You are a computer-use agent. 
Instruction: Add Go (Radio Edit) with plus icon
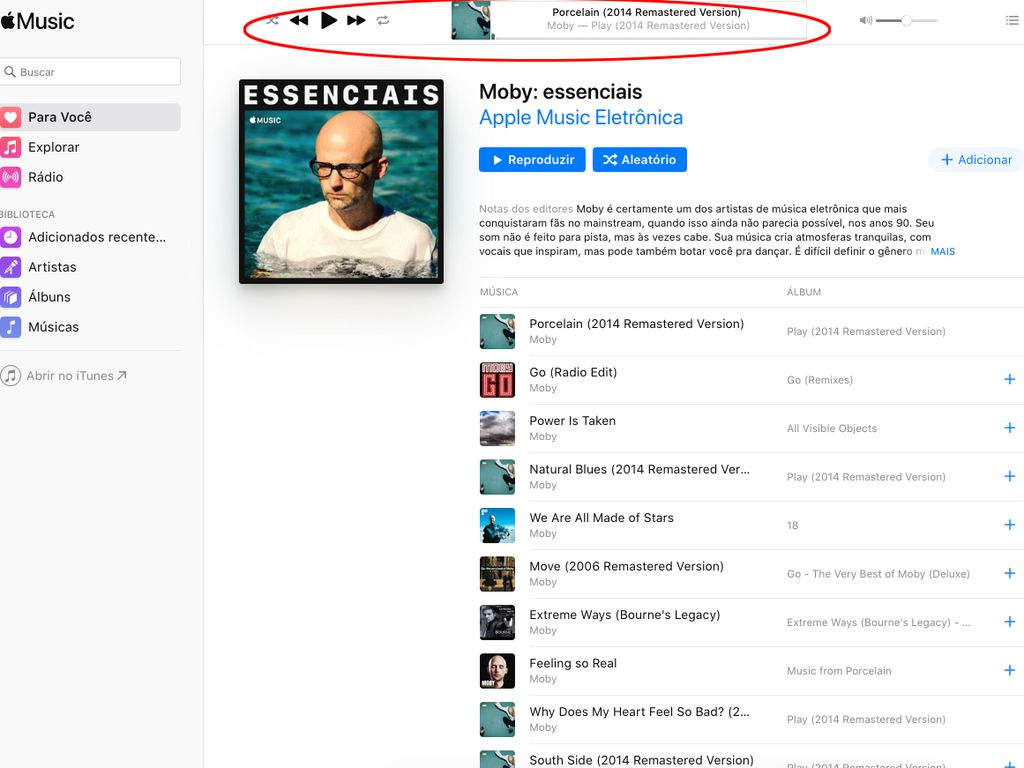1010,379
